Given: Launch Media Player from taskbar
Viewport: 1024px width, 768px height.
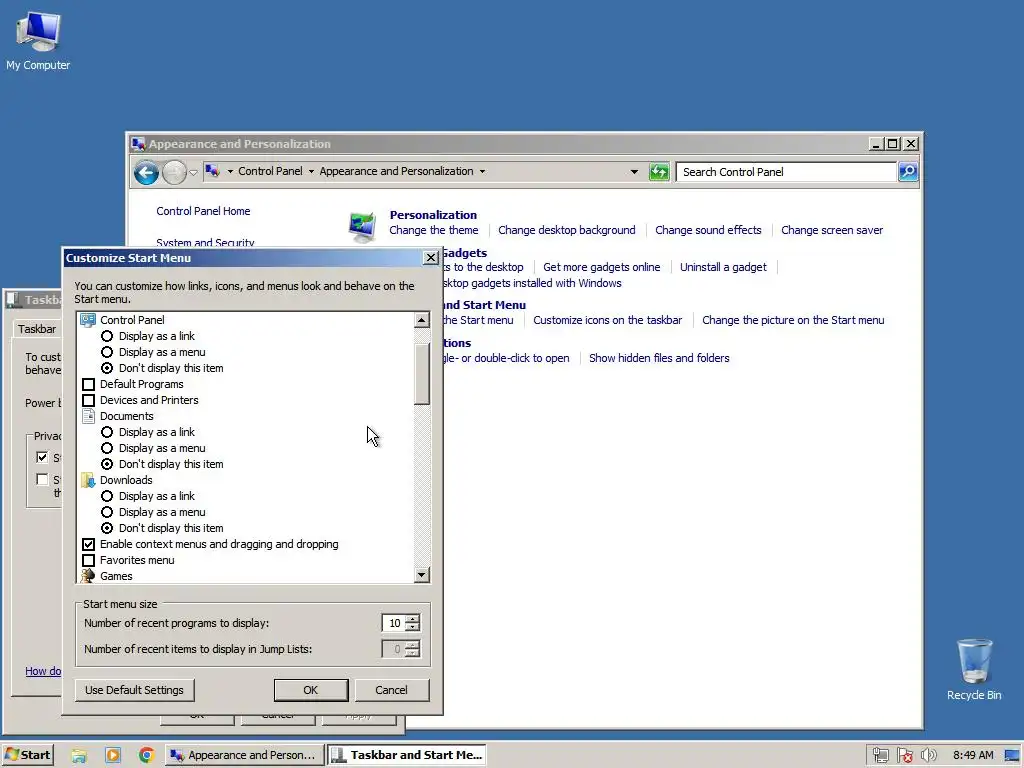Looking at the screenshot, I should pyautogui.click(x=113, y=756).
